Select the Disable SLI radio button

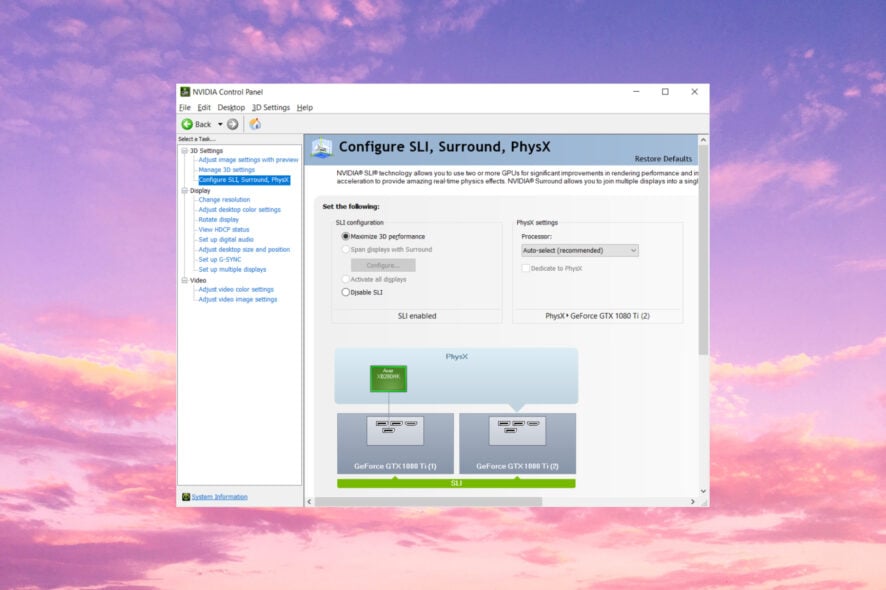tap(345, 292)
